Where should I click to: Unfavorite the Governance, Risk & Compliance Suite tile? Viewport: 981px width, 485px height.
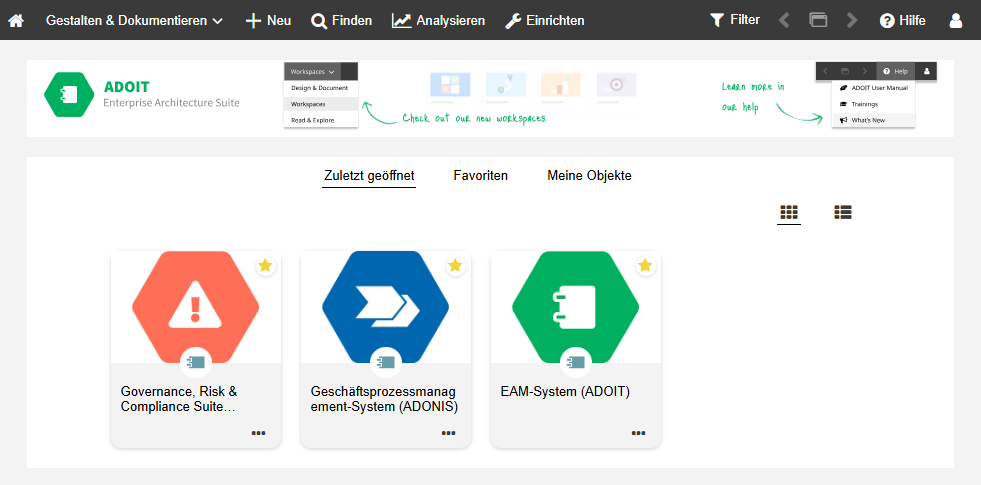point(265,265)
